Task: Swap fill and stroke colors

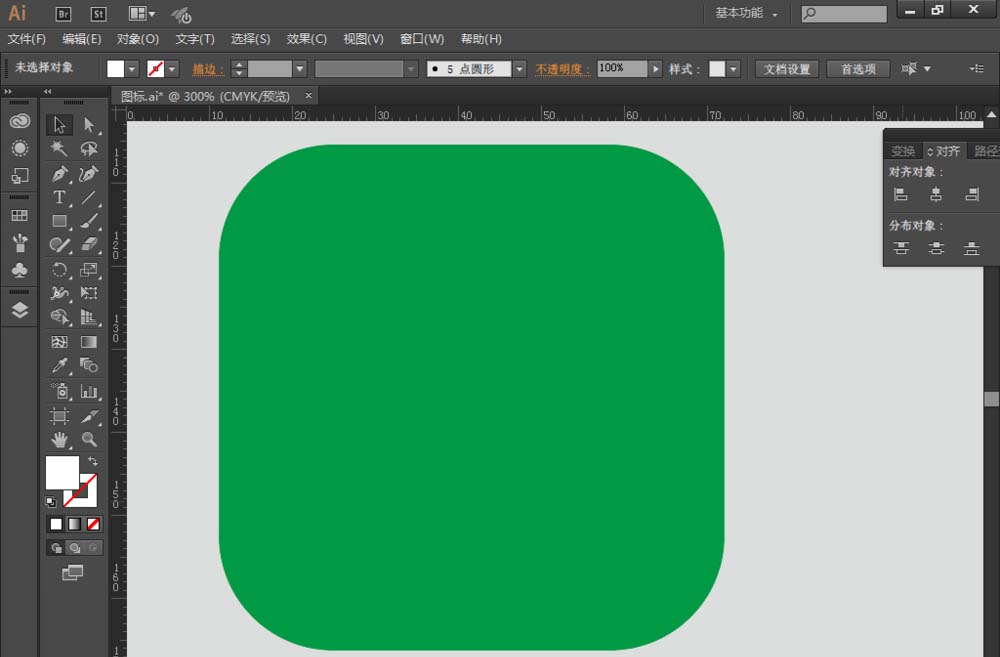Action: pos(93,461)
